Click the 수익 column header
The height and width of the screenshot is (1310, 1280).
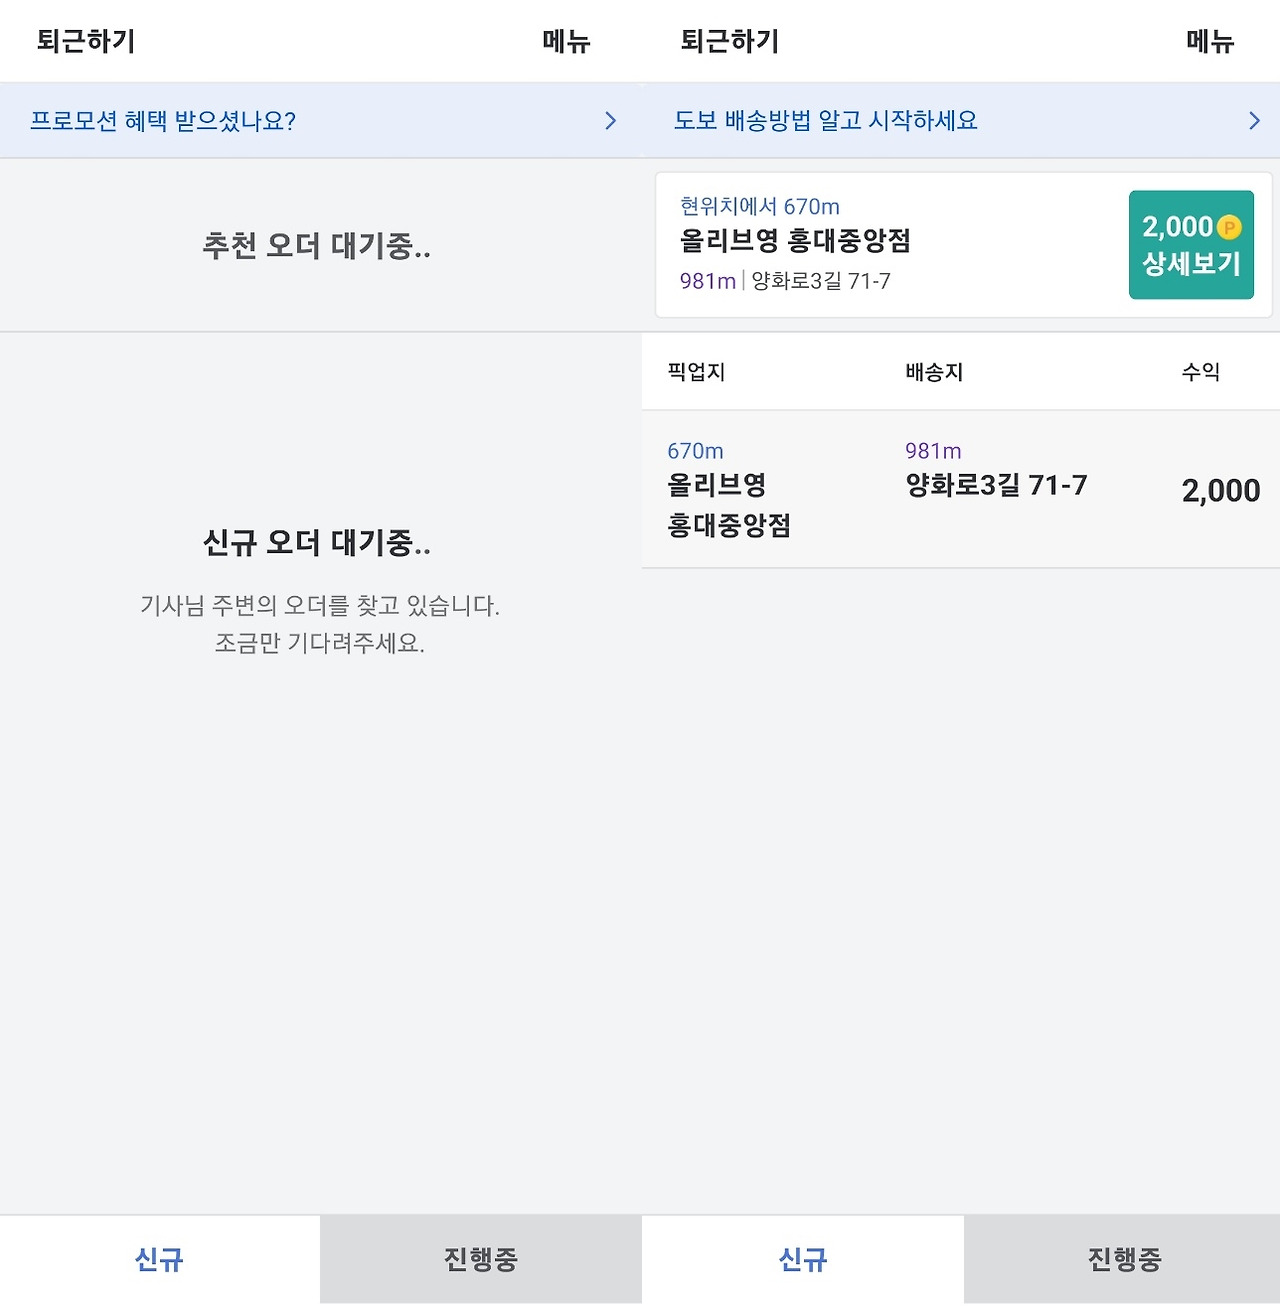[x=1201, y=372]
